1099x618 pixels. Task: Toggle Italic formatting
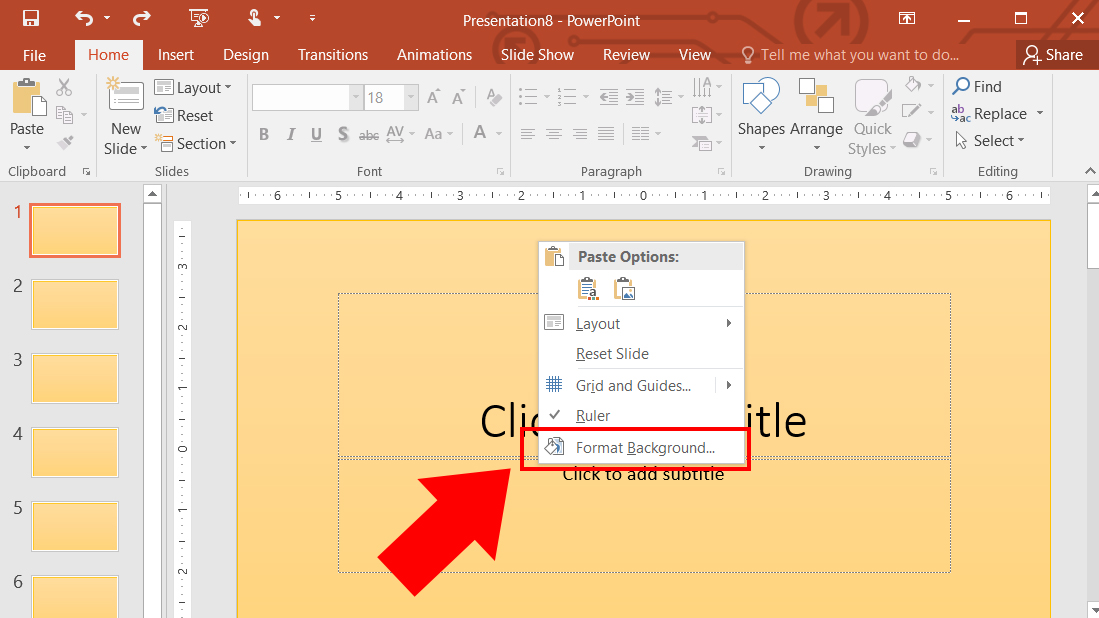[291, 134]
